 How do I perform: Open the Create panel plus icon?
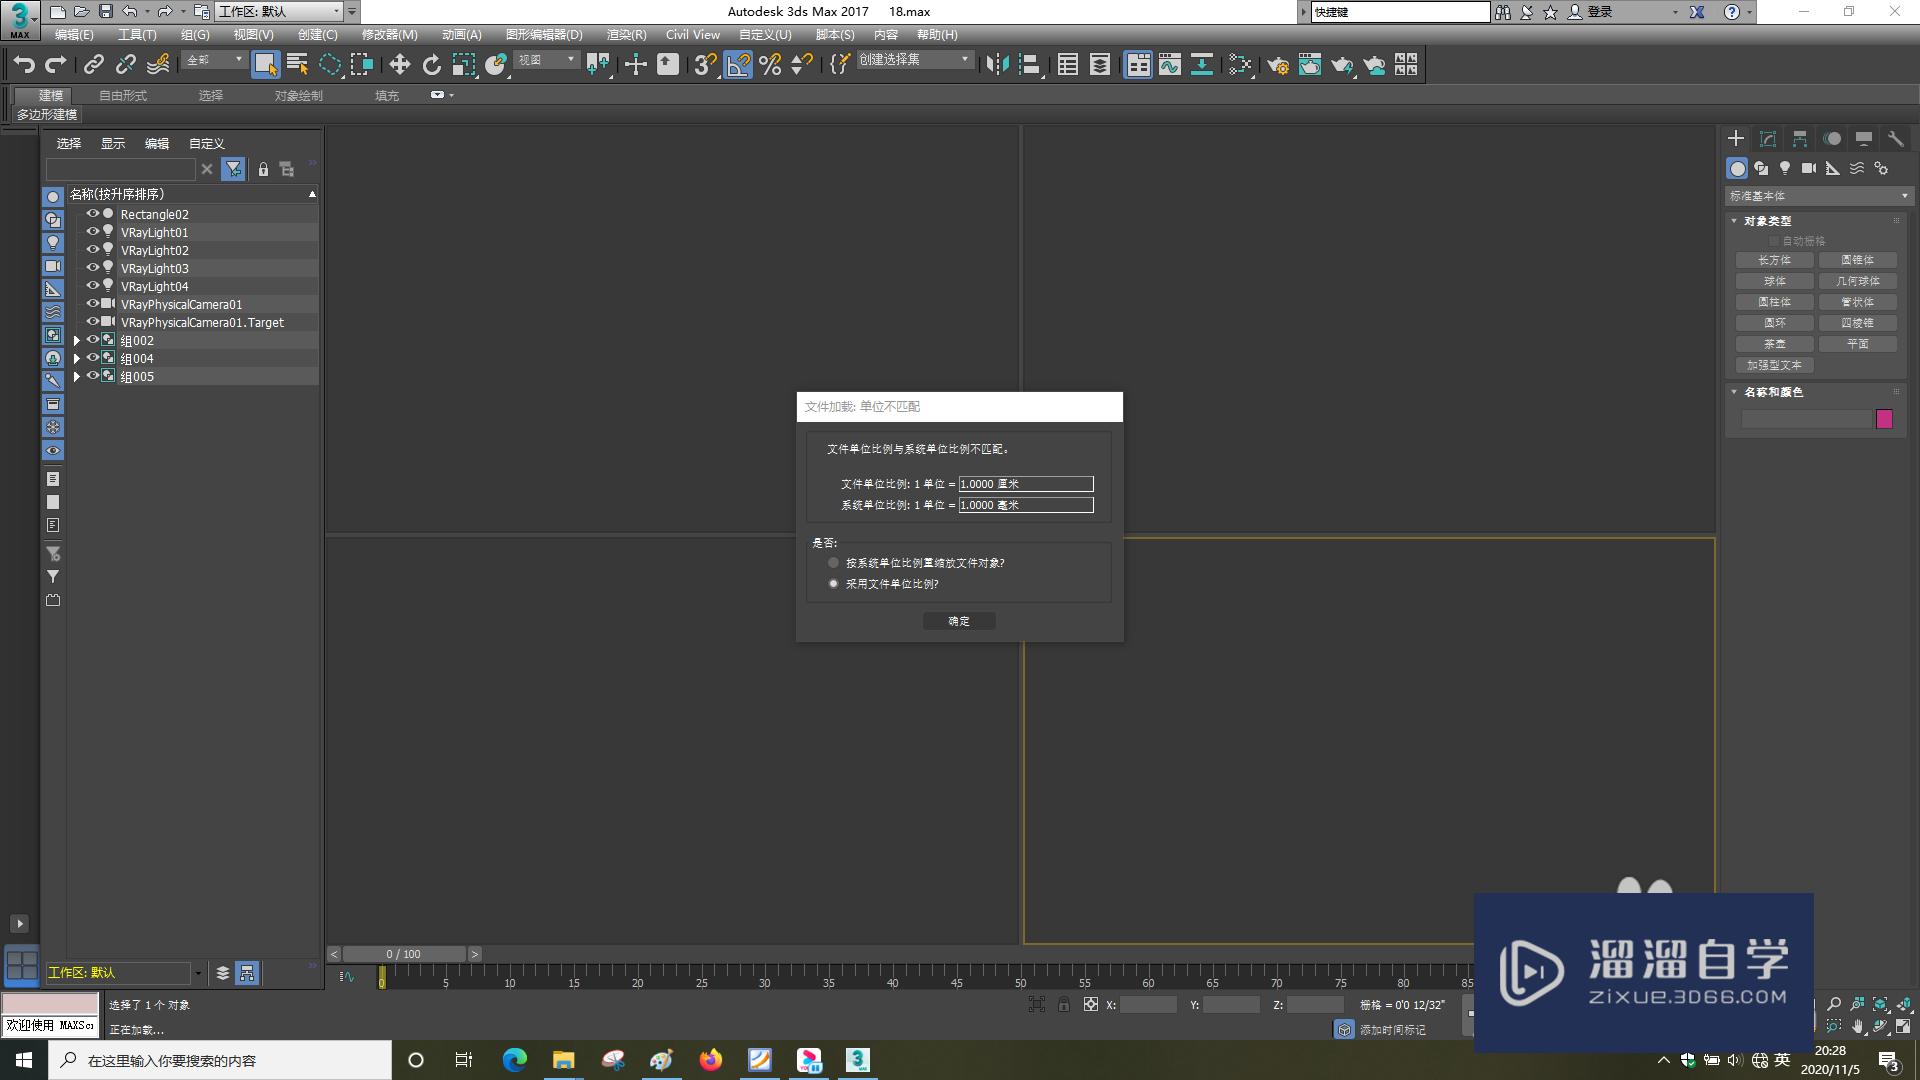pos(1736,138)
